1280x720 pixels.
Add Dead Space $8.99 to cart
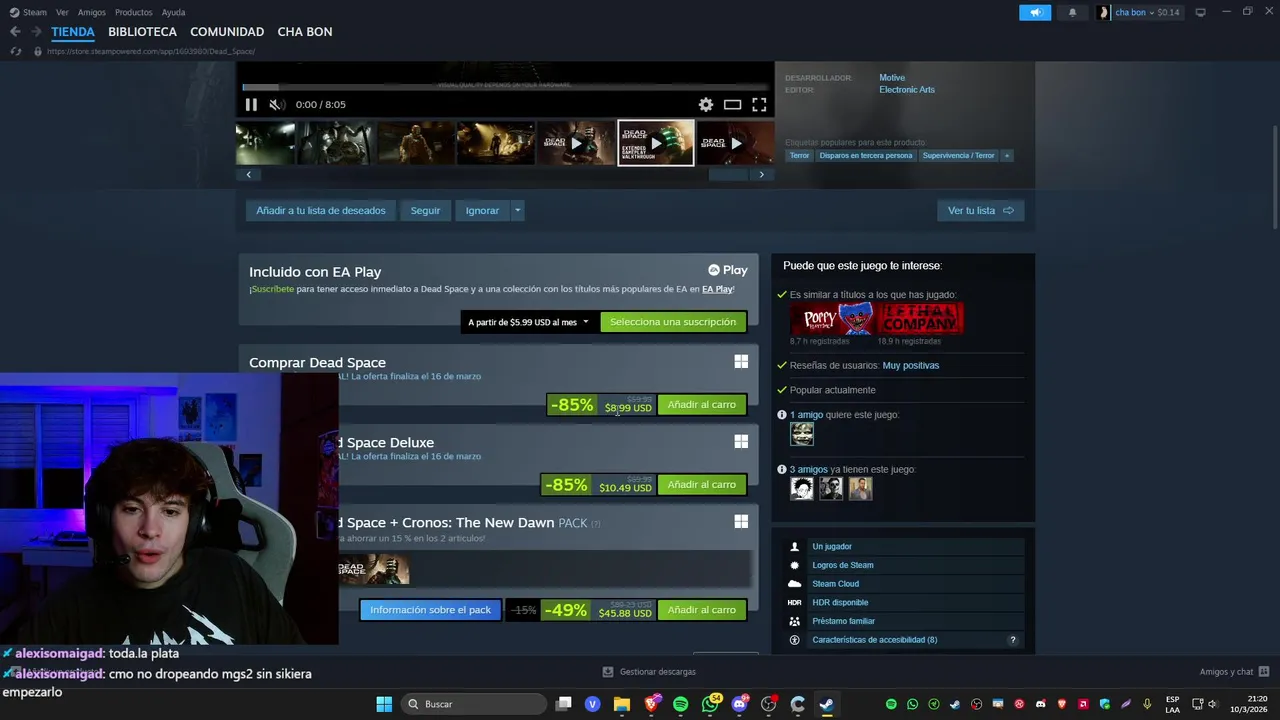[701, 404]
